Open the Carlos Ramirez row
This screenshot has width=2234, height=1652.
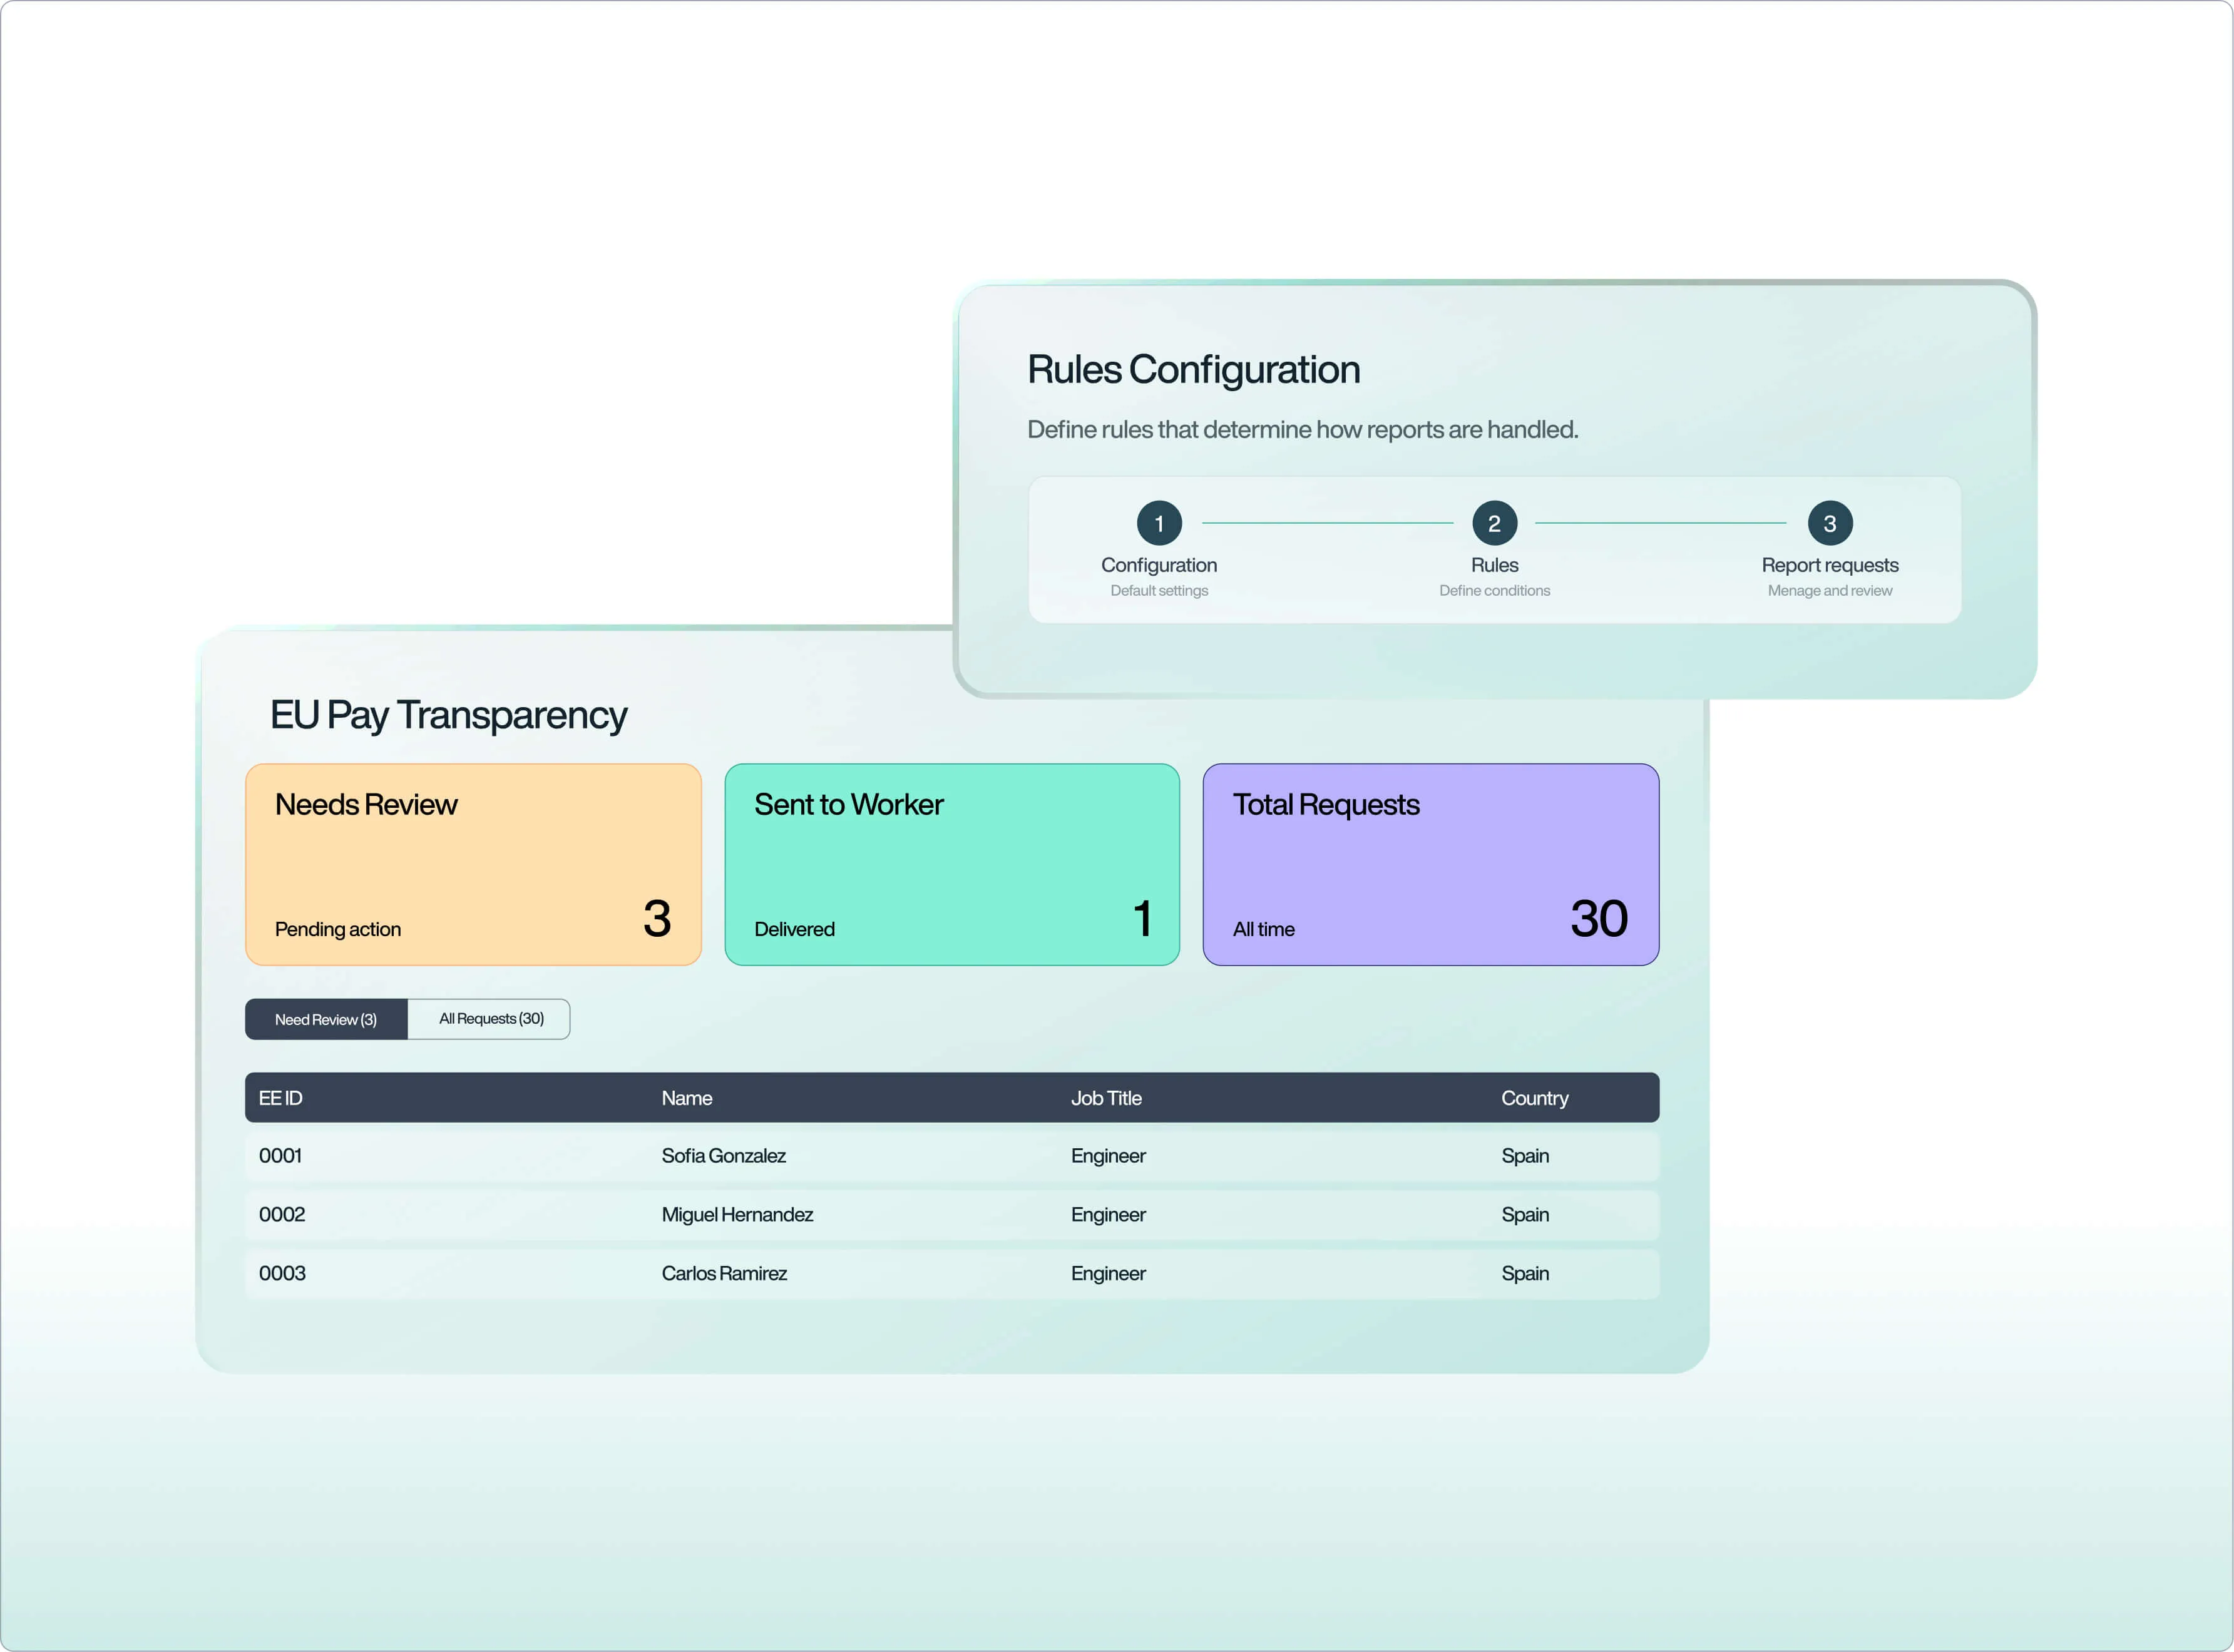tap(952, 1274)
